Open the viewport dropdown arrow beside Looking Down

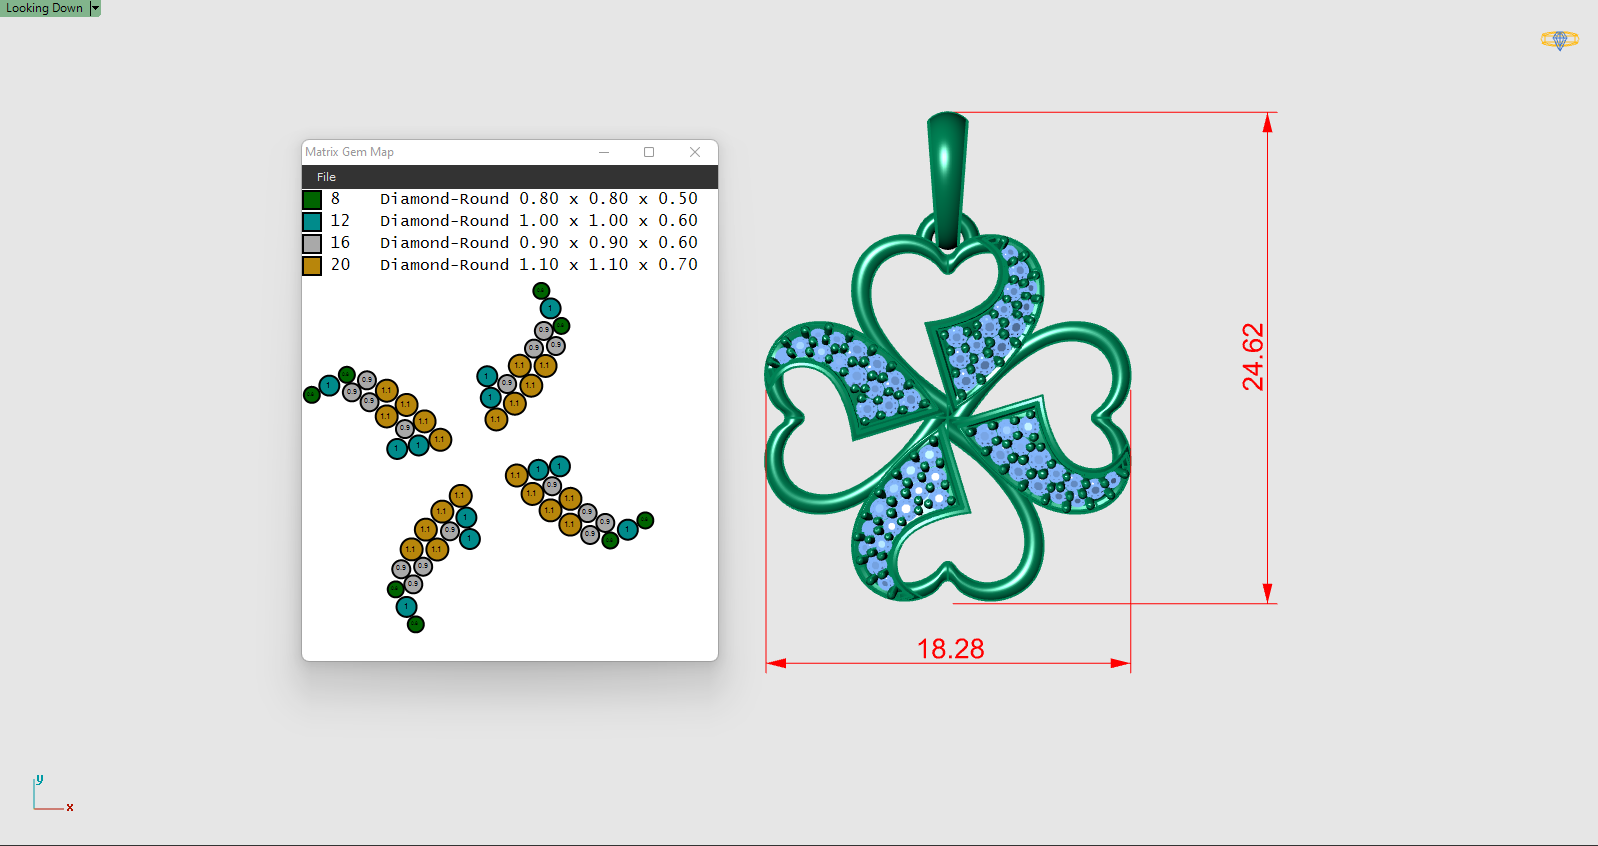coord(95,8)
